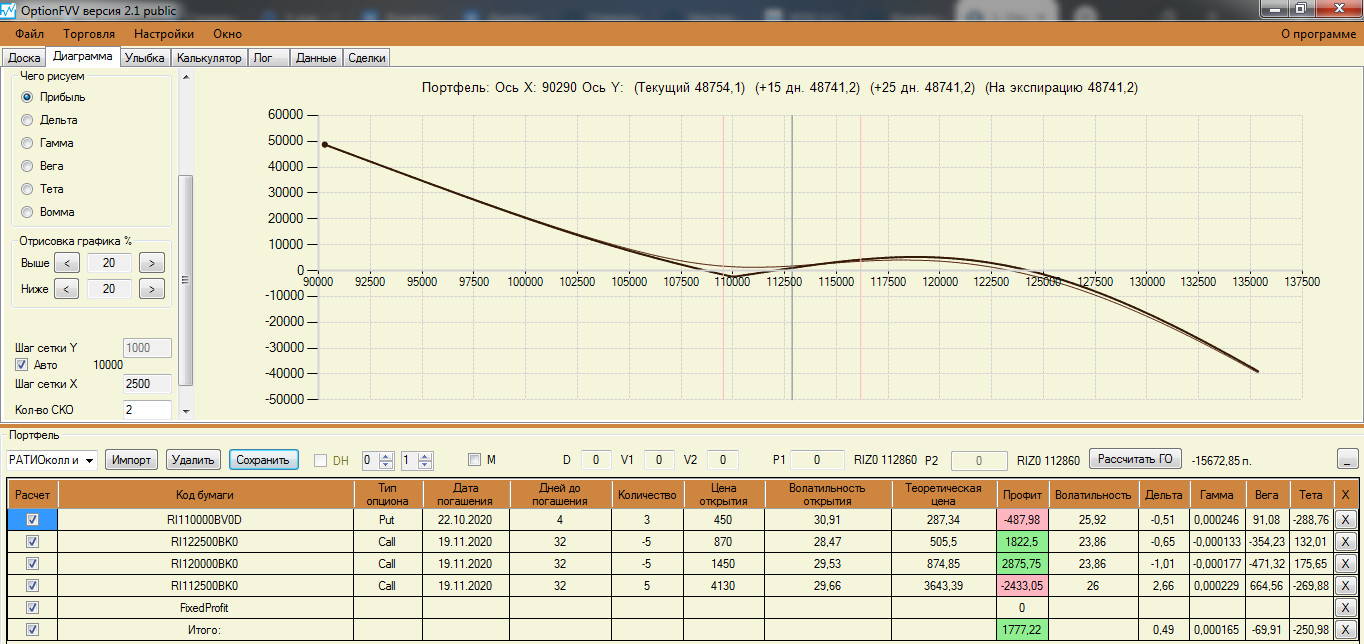Switch to the Улыбка tab

[145, 58]
